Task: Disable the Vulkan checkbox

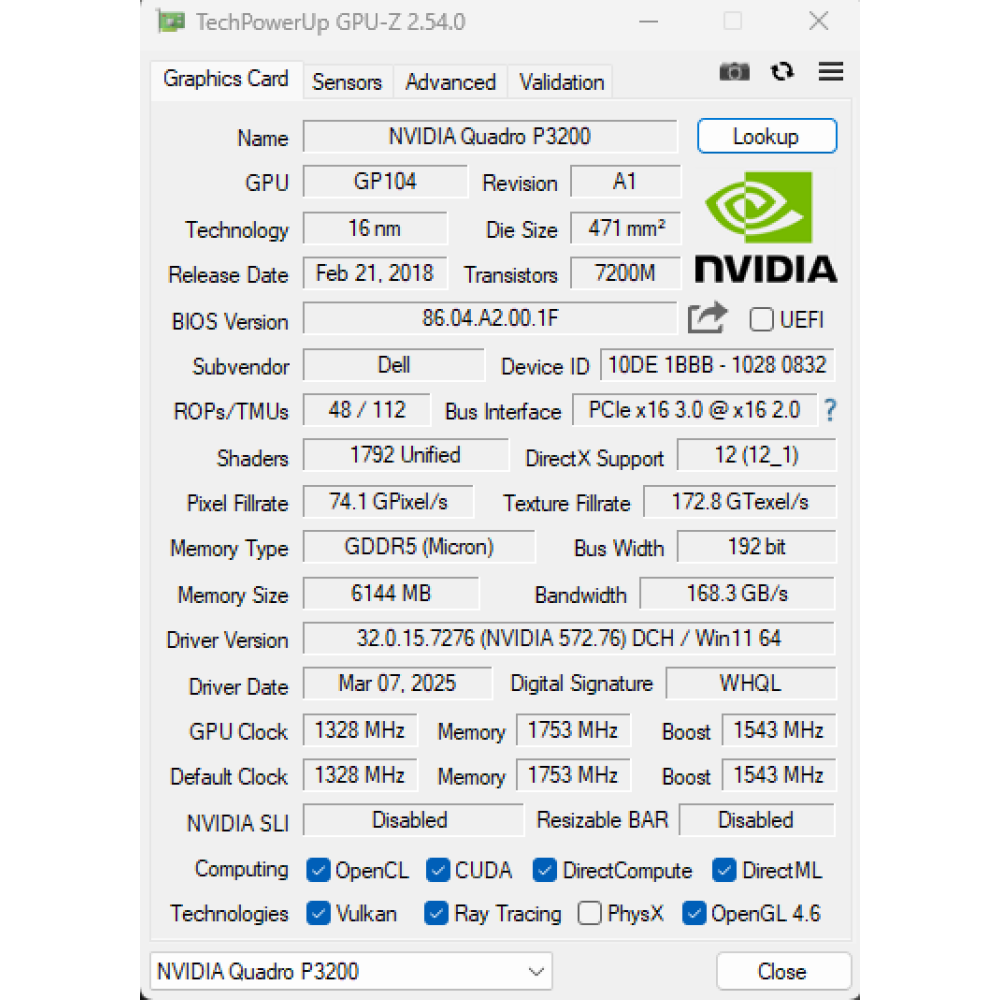Action: tap(318, 913)
